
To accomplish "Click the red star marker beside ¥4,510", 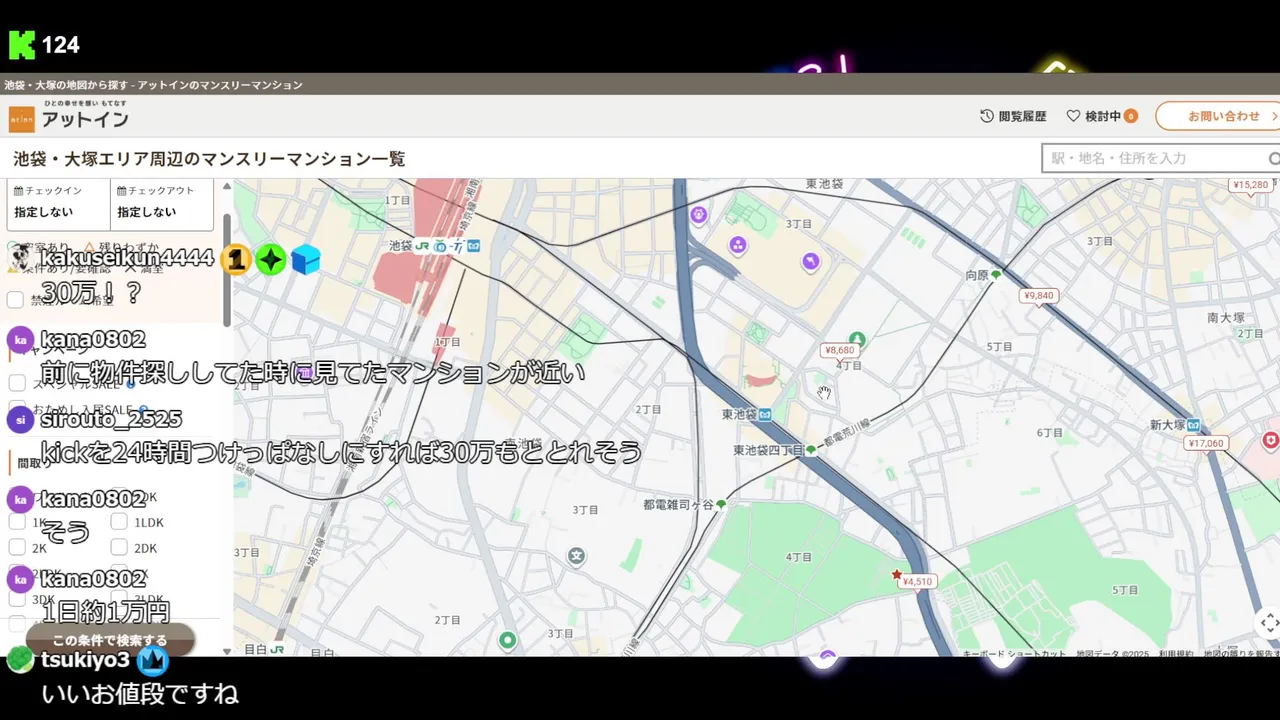I will (x=897, y=575).
